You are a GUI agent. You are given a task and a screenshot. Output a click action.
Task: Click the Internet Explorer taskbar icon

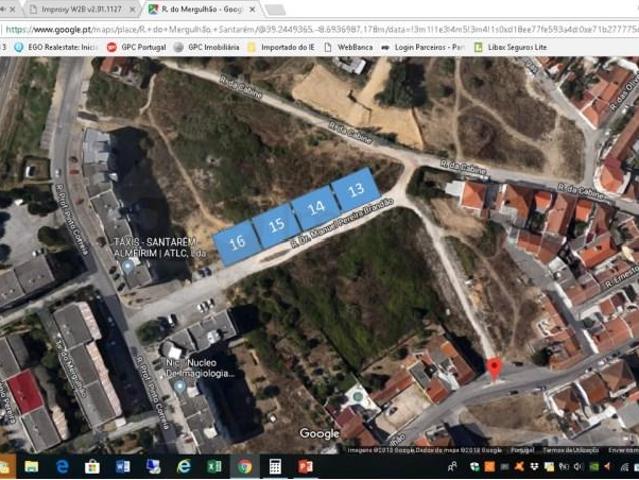click(x=183, y=466)
